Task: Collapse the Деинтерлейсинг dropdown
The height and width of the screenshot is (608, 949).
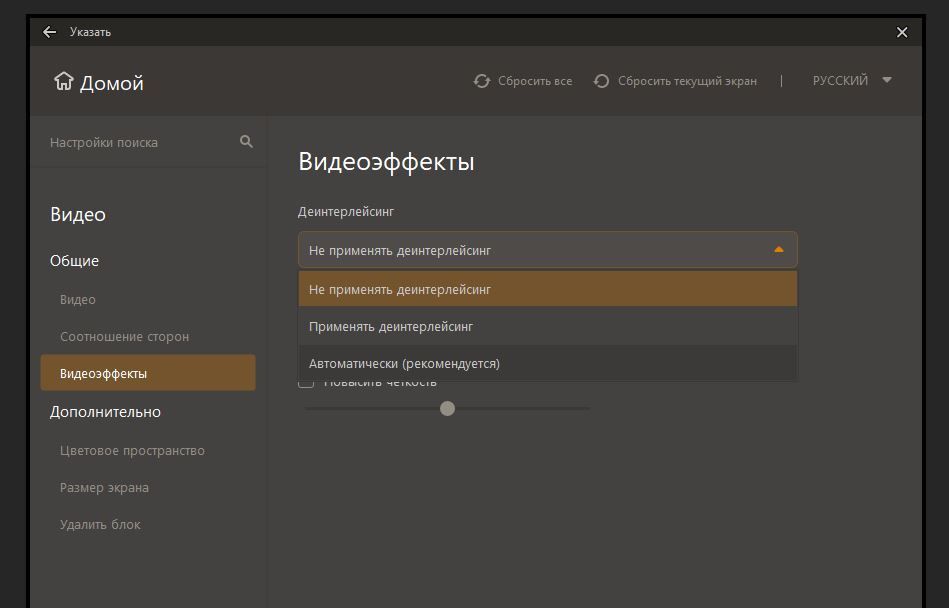Action: 548,250
